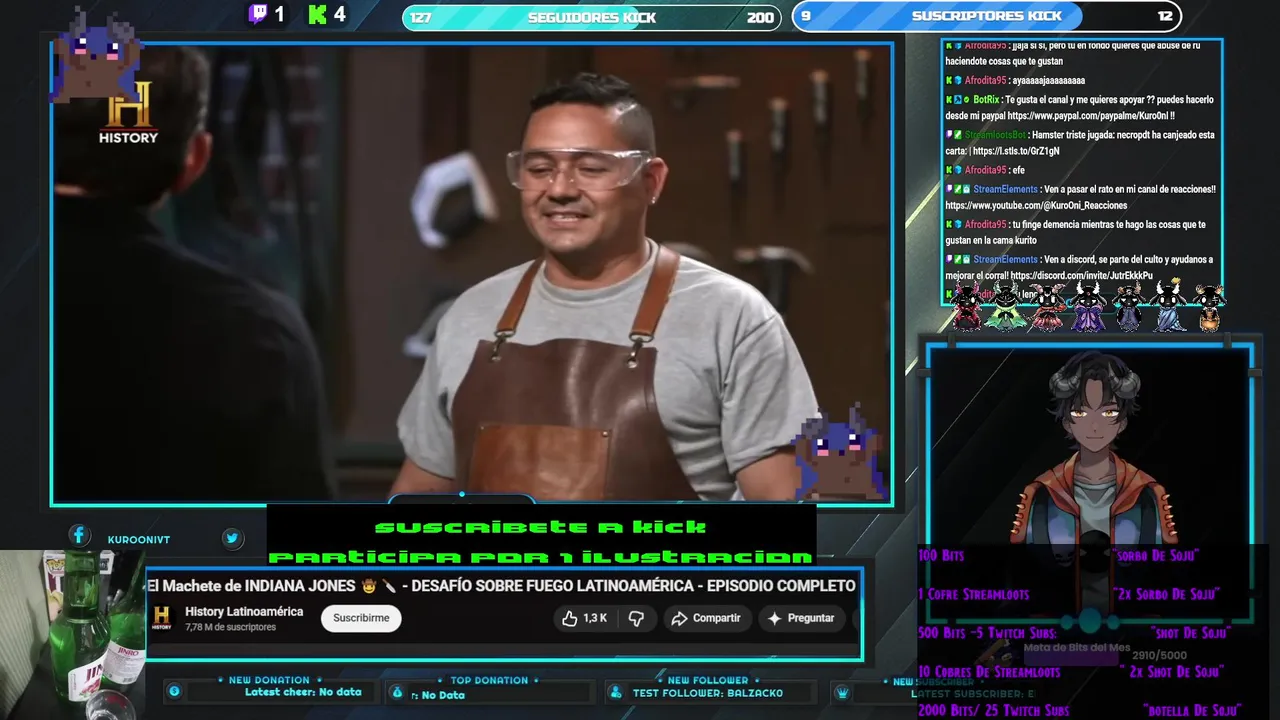The width and height of the screenshot is (1280, 720).
Task: Open the l.stls.to/GrZ1gN link in chat
Action: tap(1014, 151)
